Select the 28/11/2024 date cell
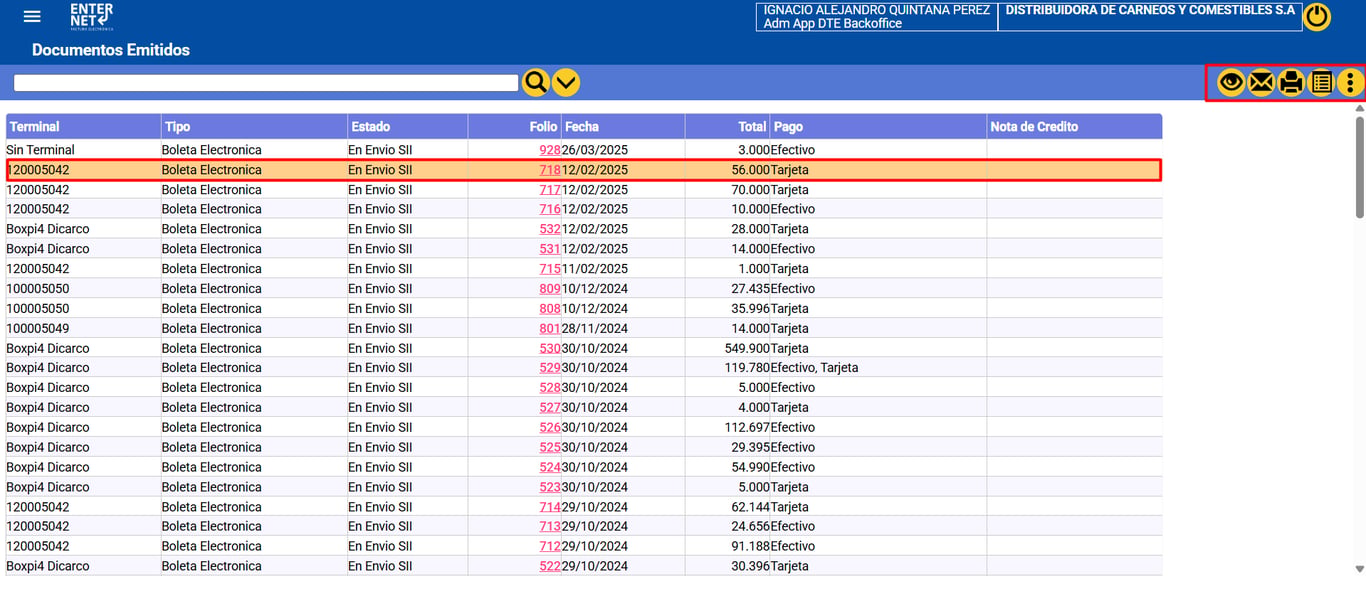Screen dimensions: 1366x616 tap(623, 328)
